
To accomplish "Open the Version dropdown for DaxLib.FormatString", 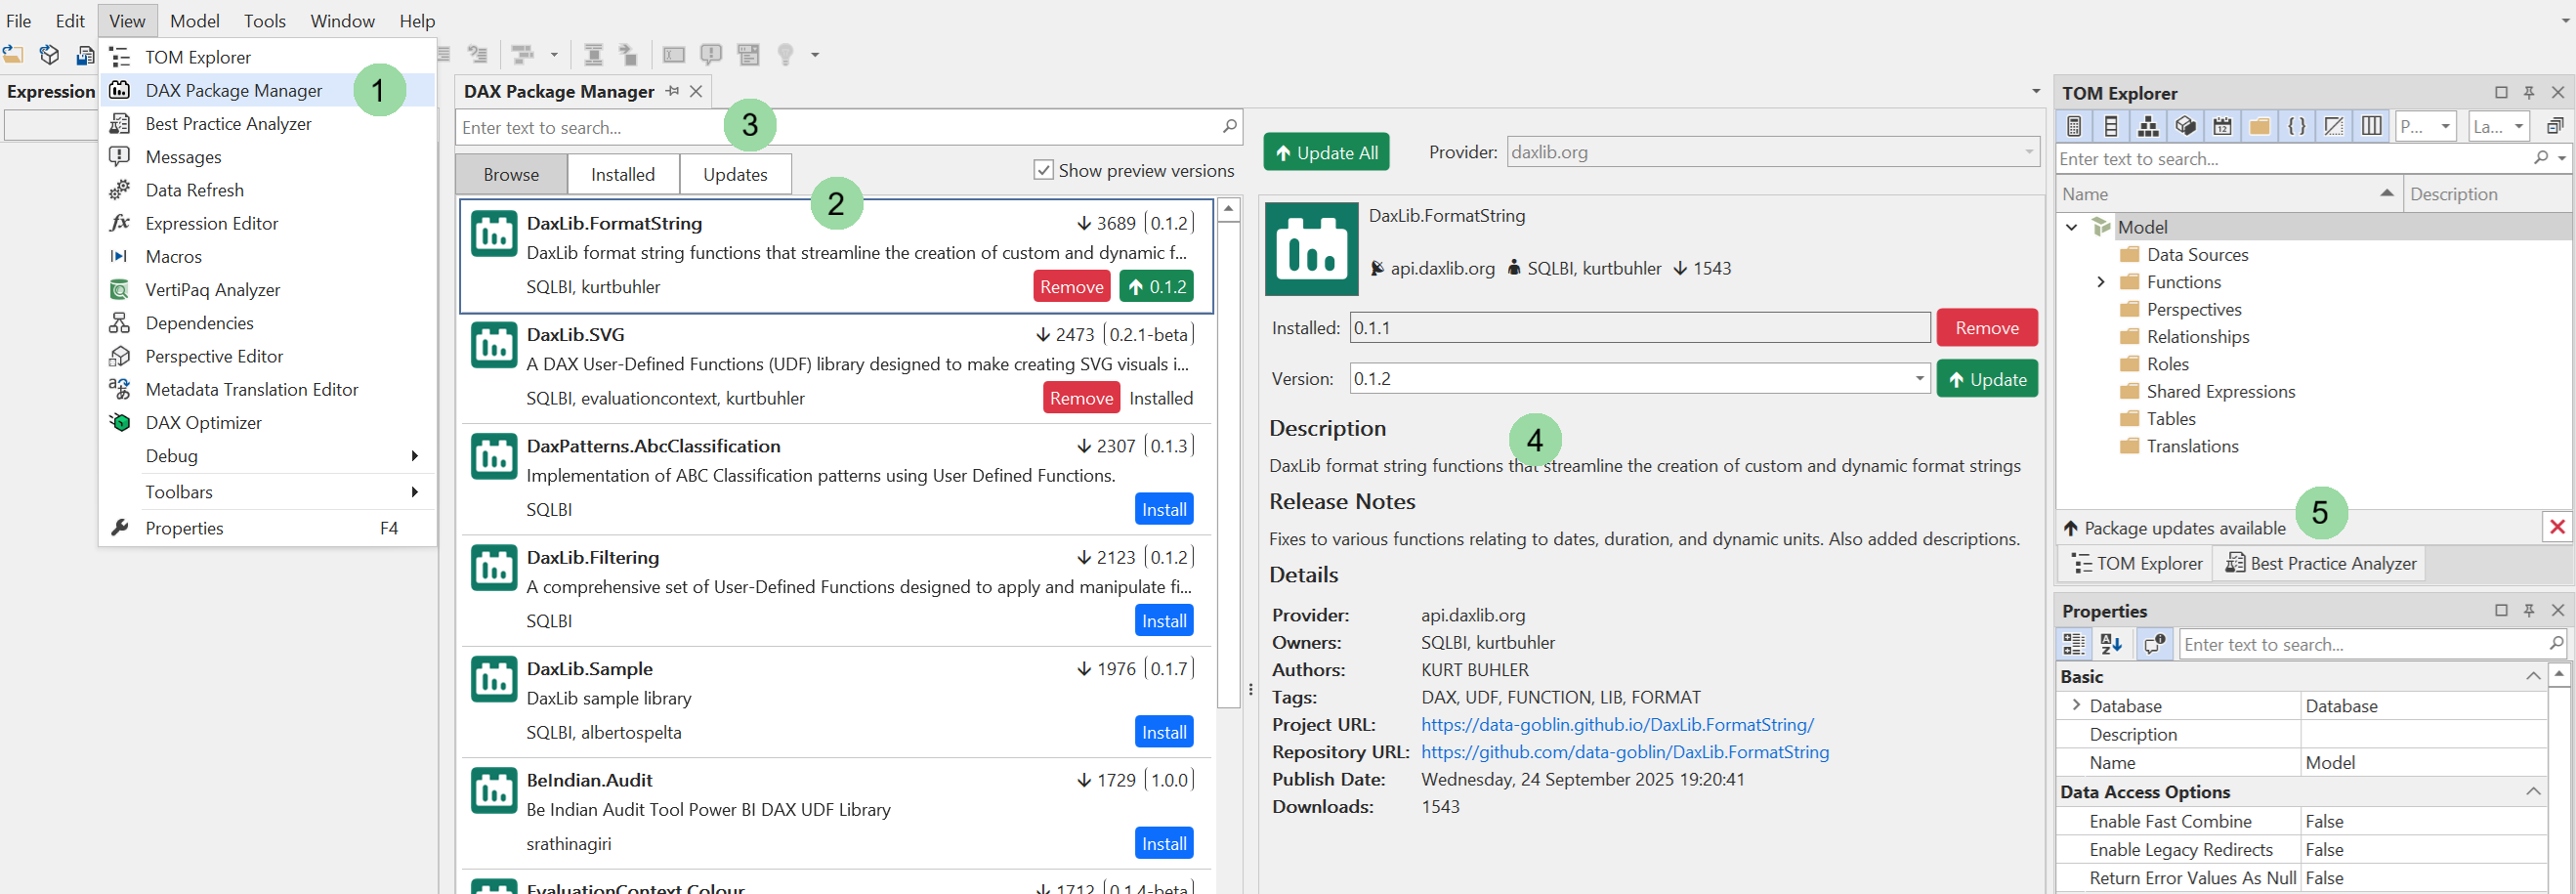I will 1917,378.
